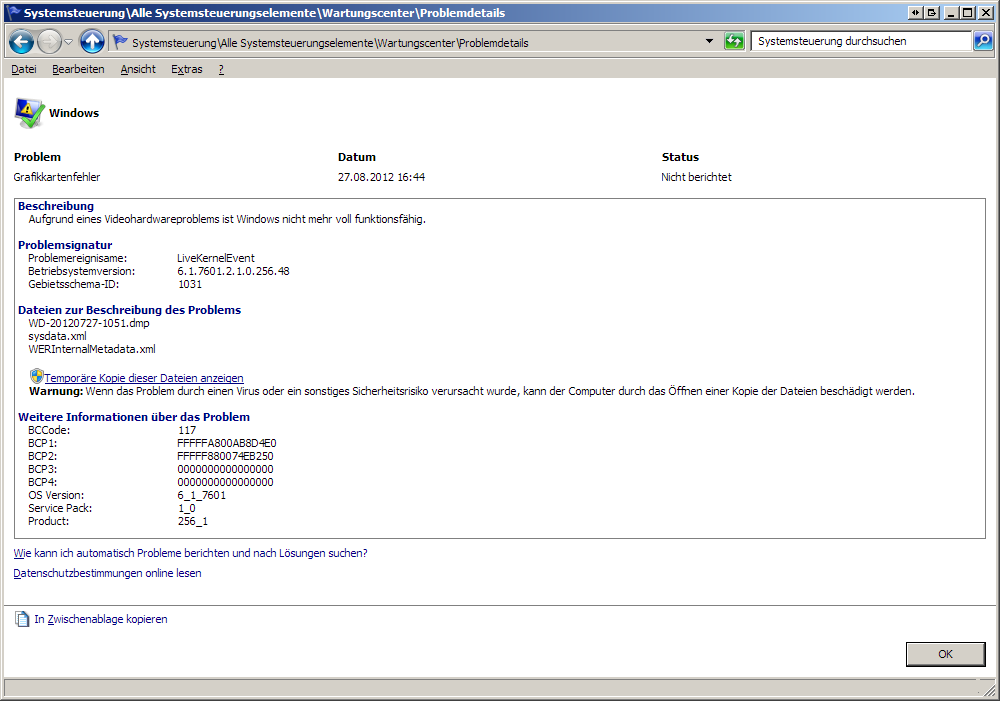Click the OK button
The height and width of the screenshot is (701, 1000).
tap(945, 654)
